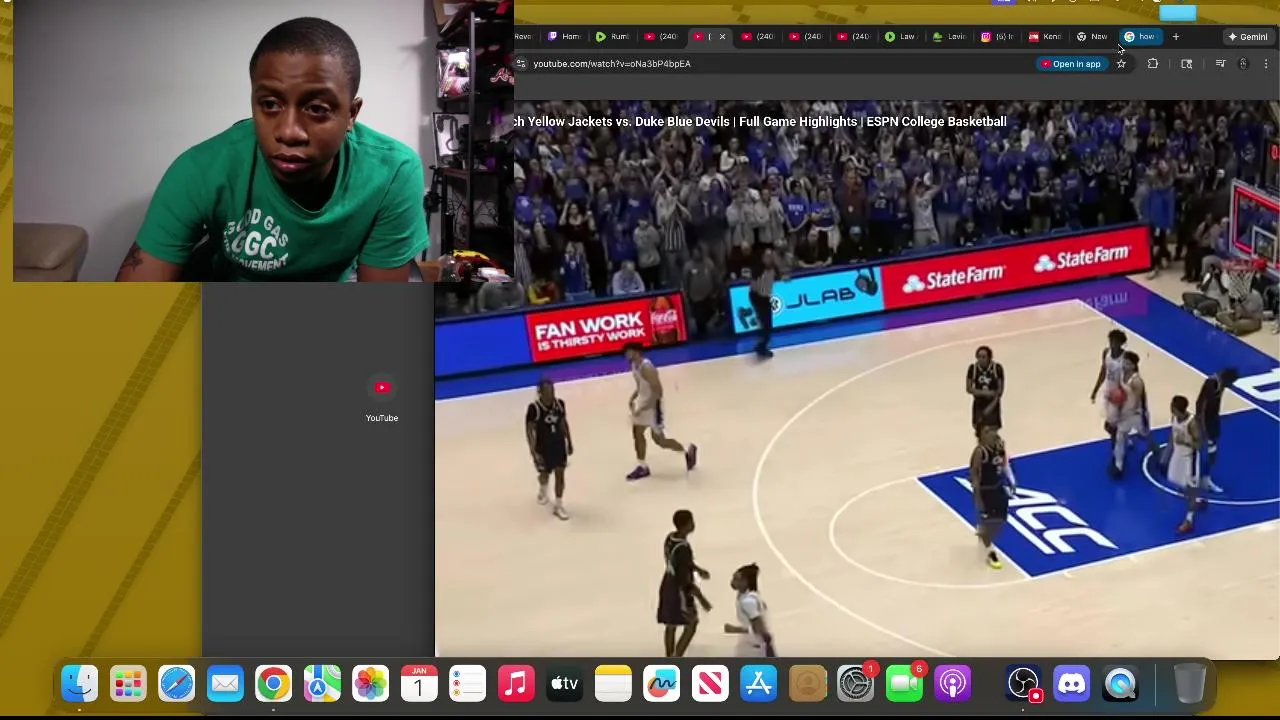The height and width of the screenshot is (720, 1280).
Task: Click the OBS Studio dock icon
Action: pyautogui.click(x=1023, y=684)
